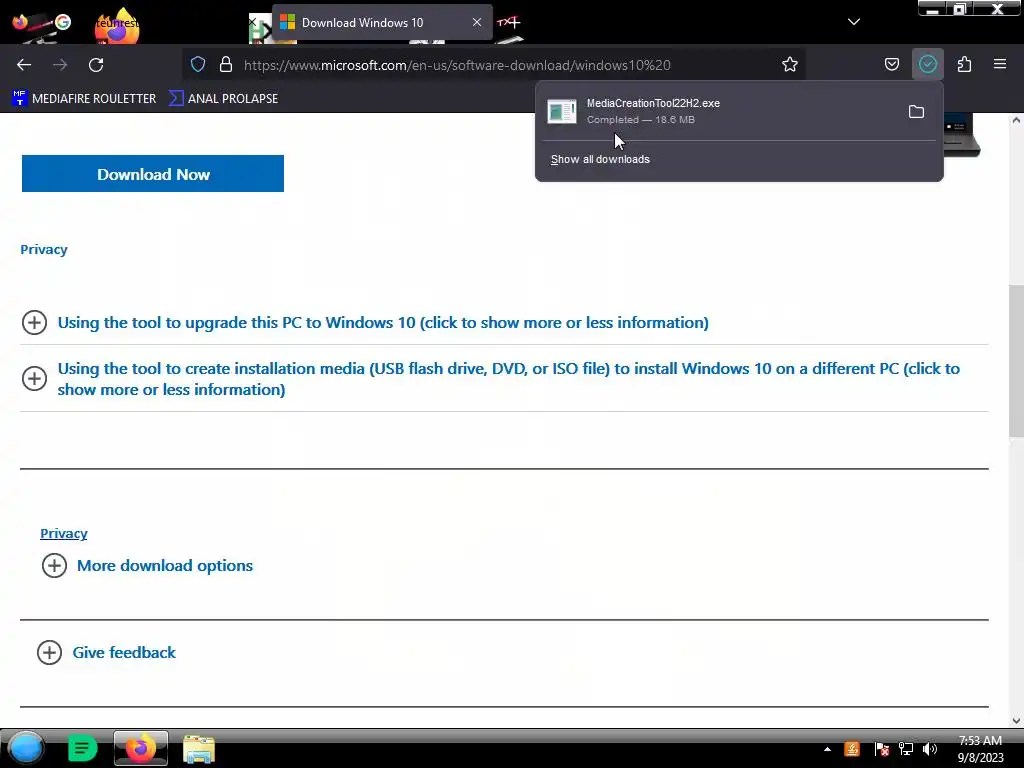The image size is (1024, 768).
Task: Click the site security padlock icon
Action: coord(226,64)
